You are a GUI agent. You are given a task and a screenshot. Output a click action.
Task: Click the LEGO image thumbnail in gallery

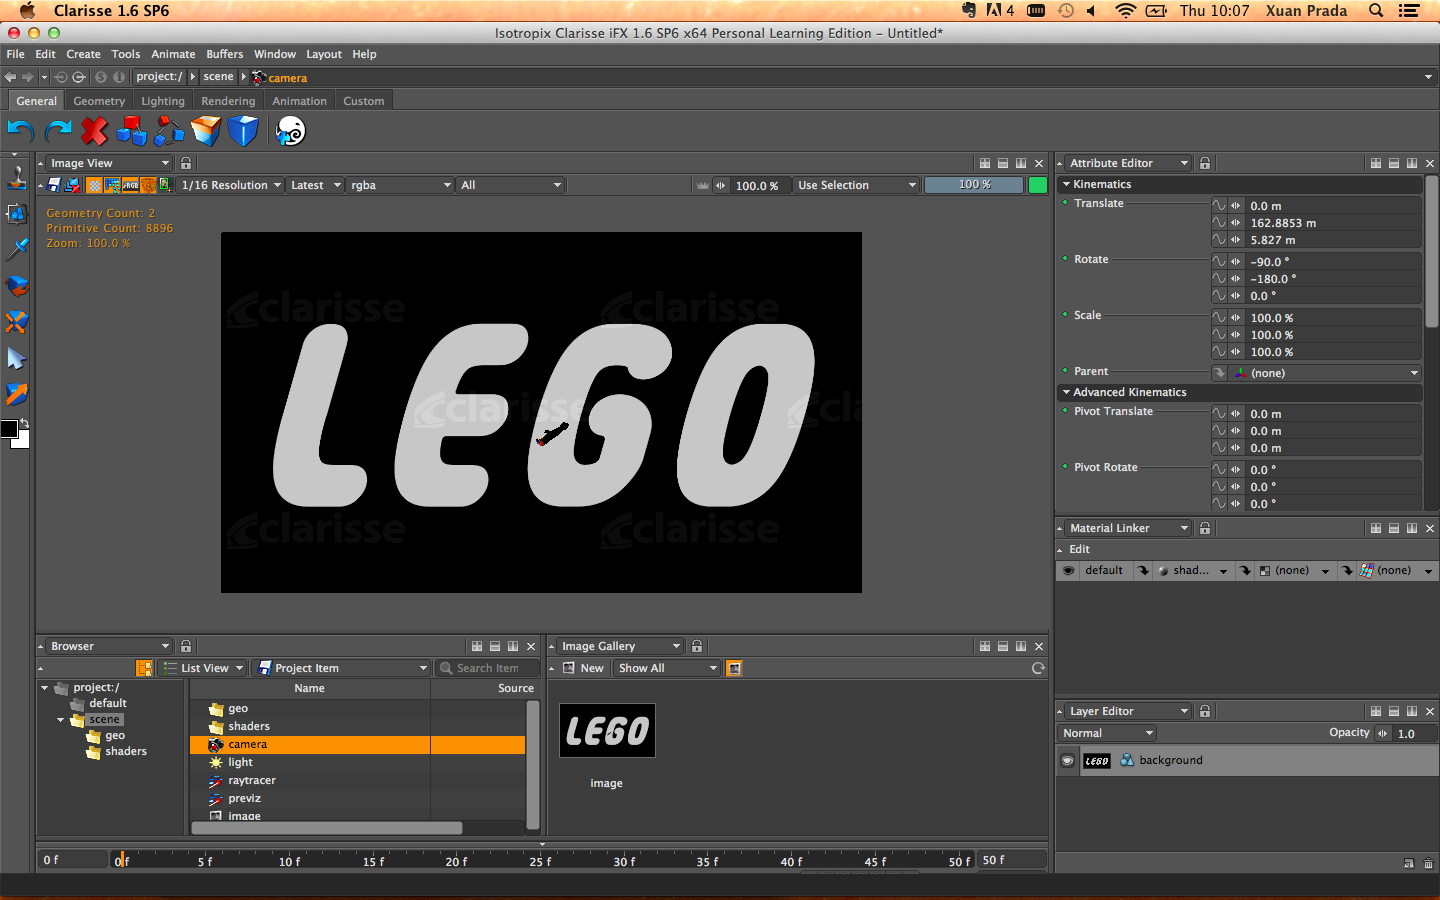coord(607,731)
